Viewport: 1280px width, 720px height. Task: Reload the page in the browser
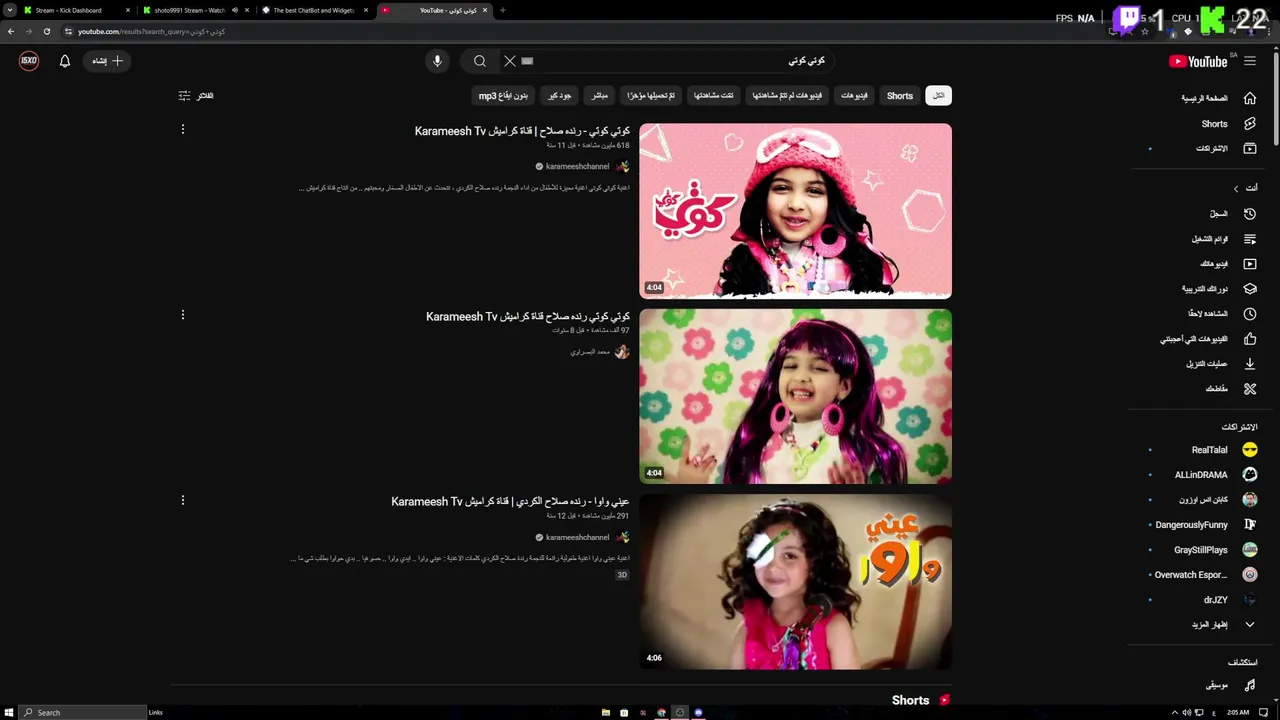46,31
